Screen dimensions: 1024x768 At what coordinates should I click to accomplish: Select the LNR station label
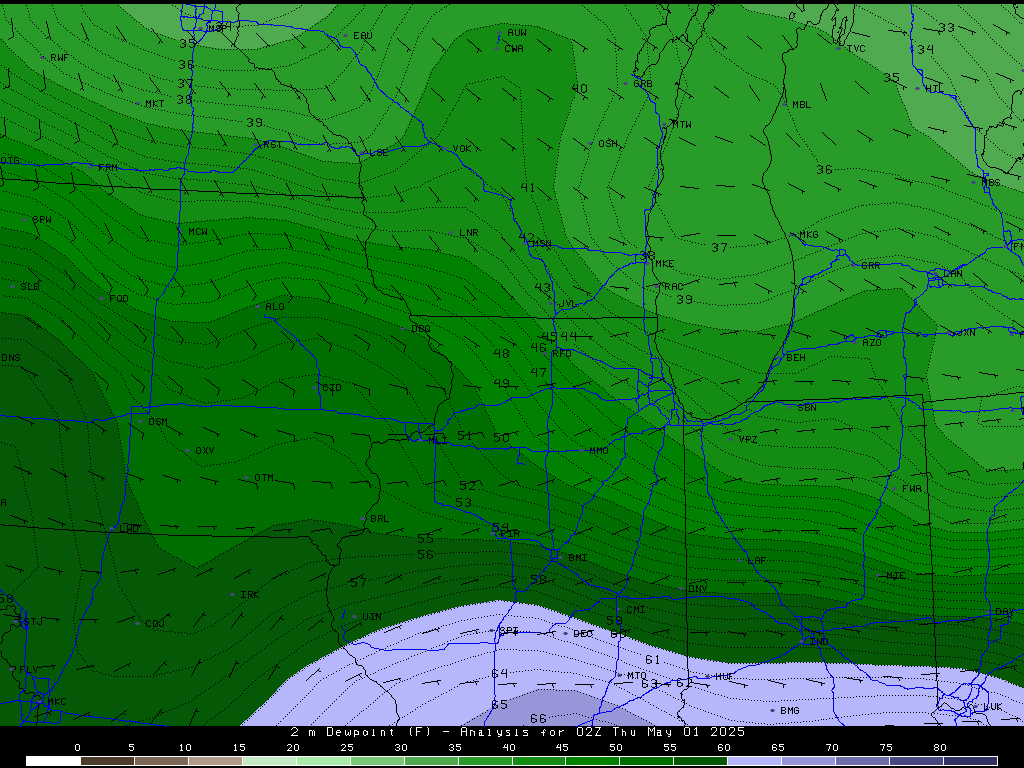coord(469,232)
